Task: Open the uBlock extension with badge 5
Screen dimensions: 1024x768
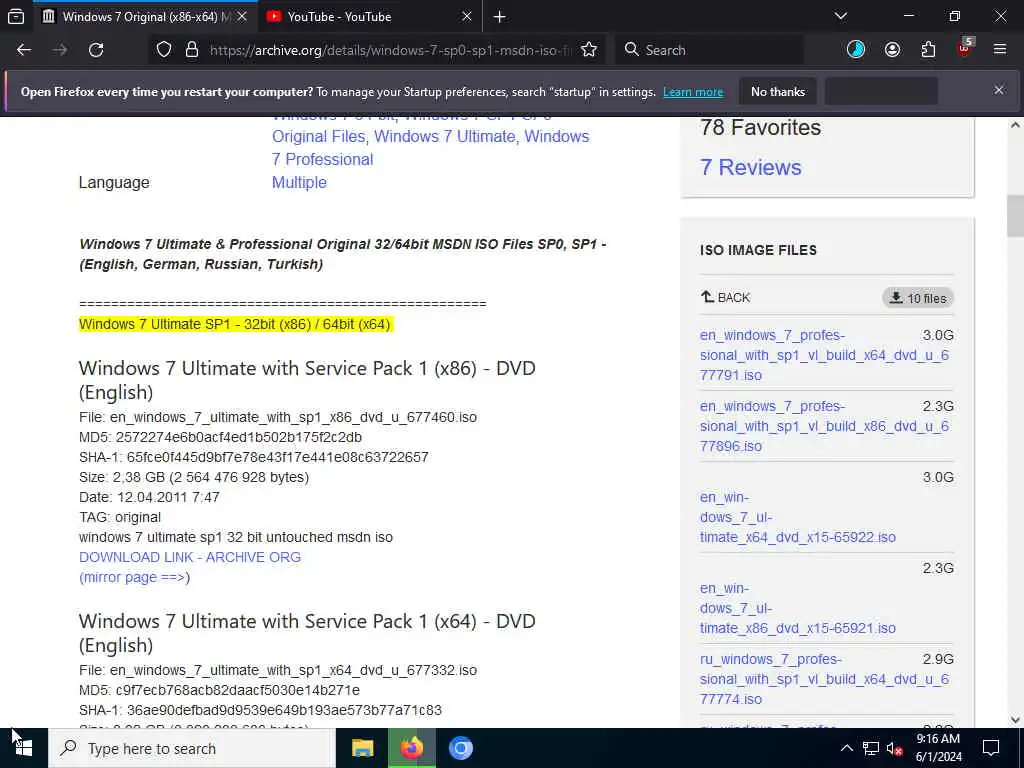Action: (x=965, y=48)
